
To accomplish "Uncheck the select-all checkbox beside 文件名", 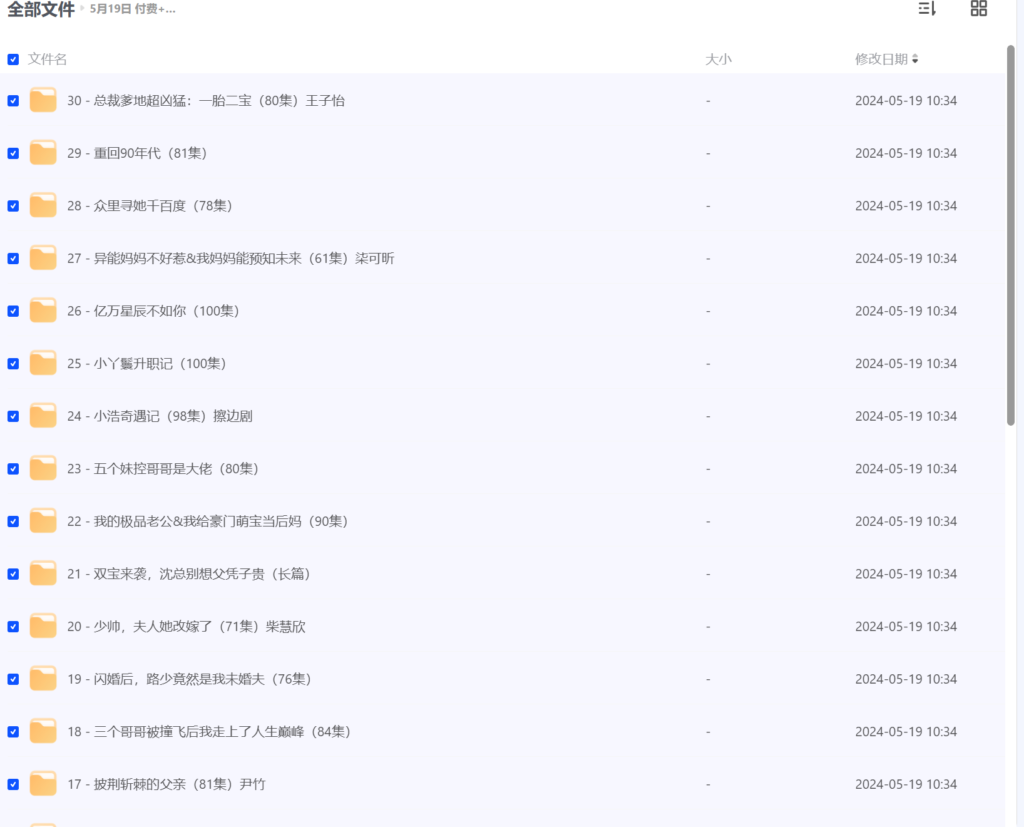I will point(13,59).
